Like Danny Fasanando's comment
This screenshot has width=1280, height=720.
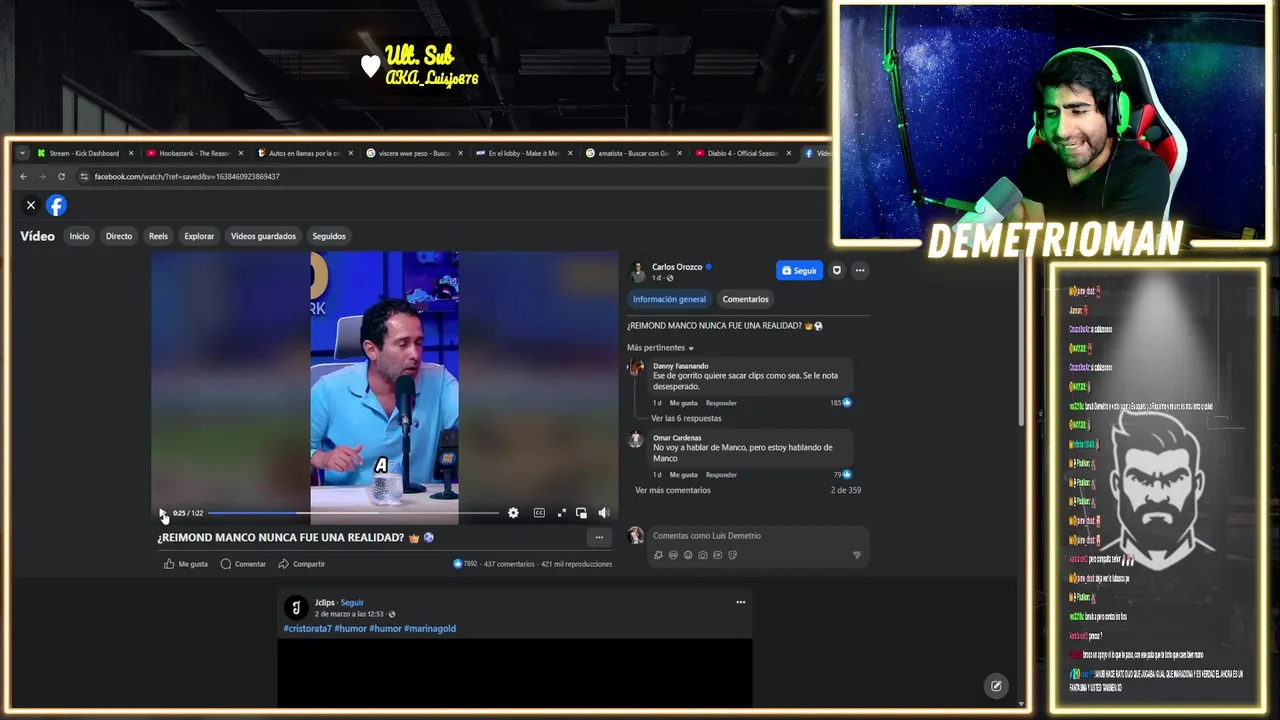[684, 403]
